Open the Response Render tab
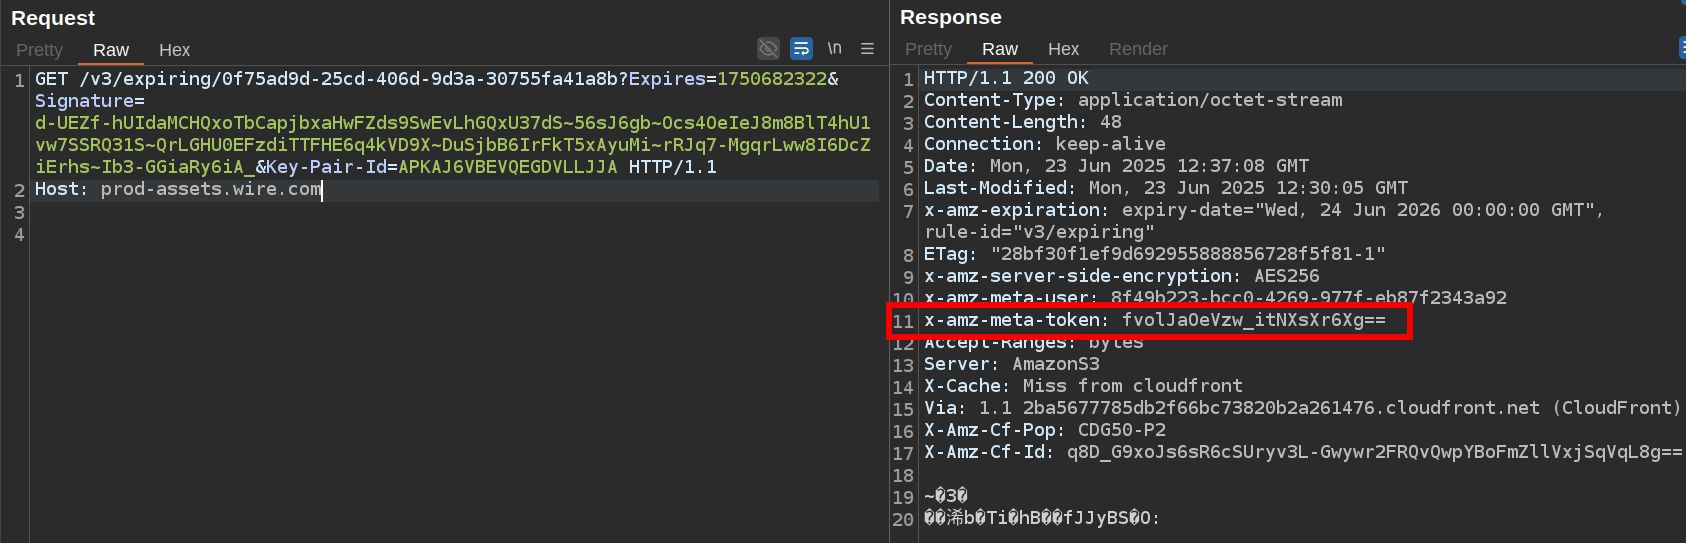 (x=1137, y=49)
